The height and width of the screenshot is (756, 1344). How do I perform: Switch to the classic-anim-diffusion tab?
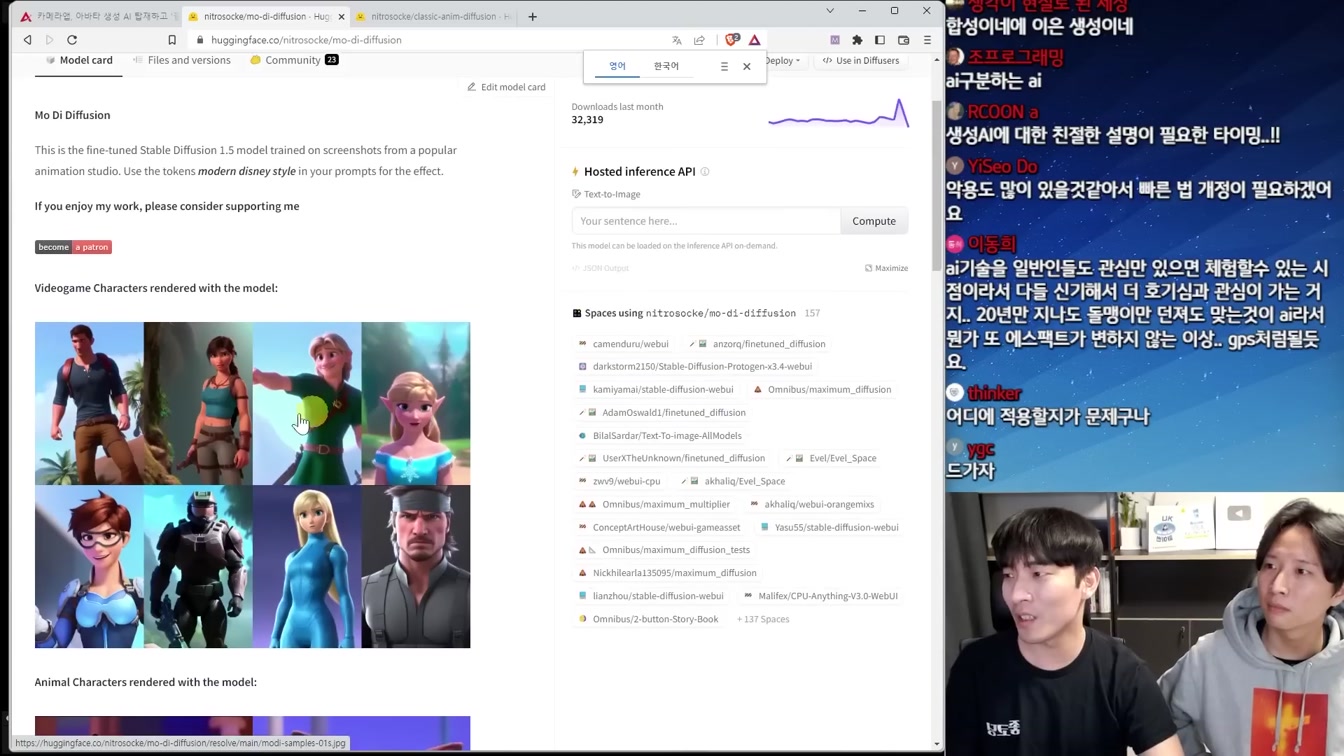(433, 16)
